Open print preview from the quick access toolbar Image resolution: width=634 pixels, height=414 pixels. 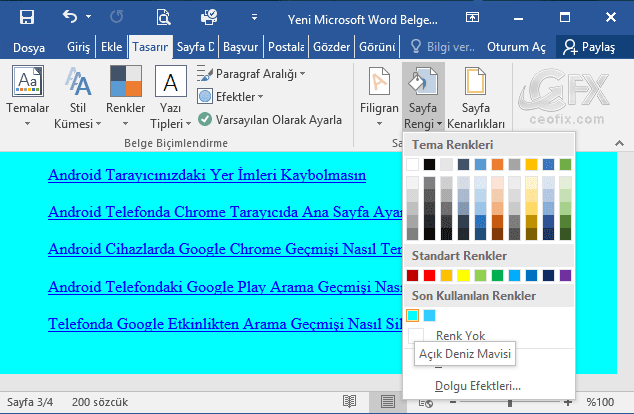pos(163,17)
